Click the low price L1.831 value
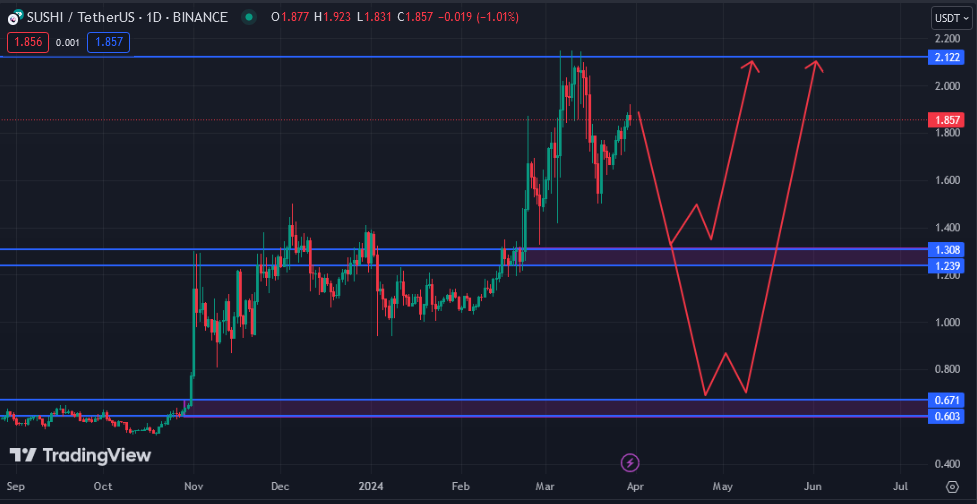Viewport: 977px width, 504px height. coord(374,17)
